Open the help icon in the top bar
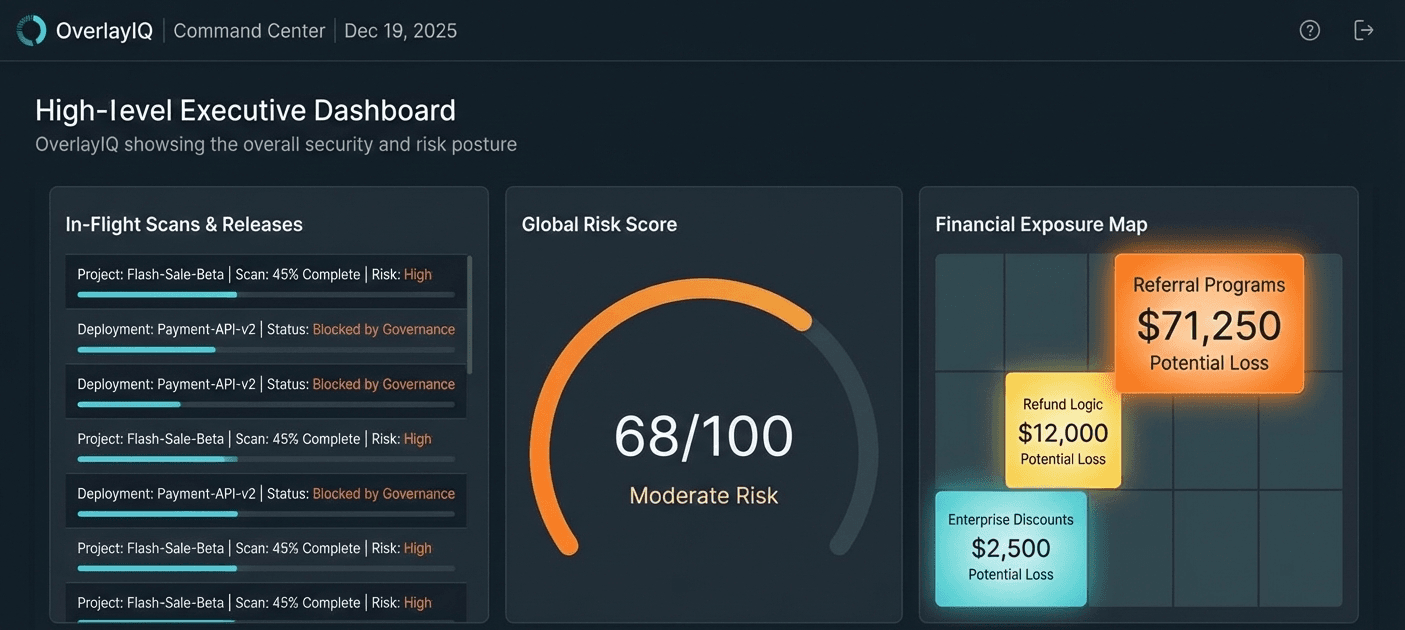 [1309, 29]
